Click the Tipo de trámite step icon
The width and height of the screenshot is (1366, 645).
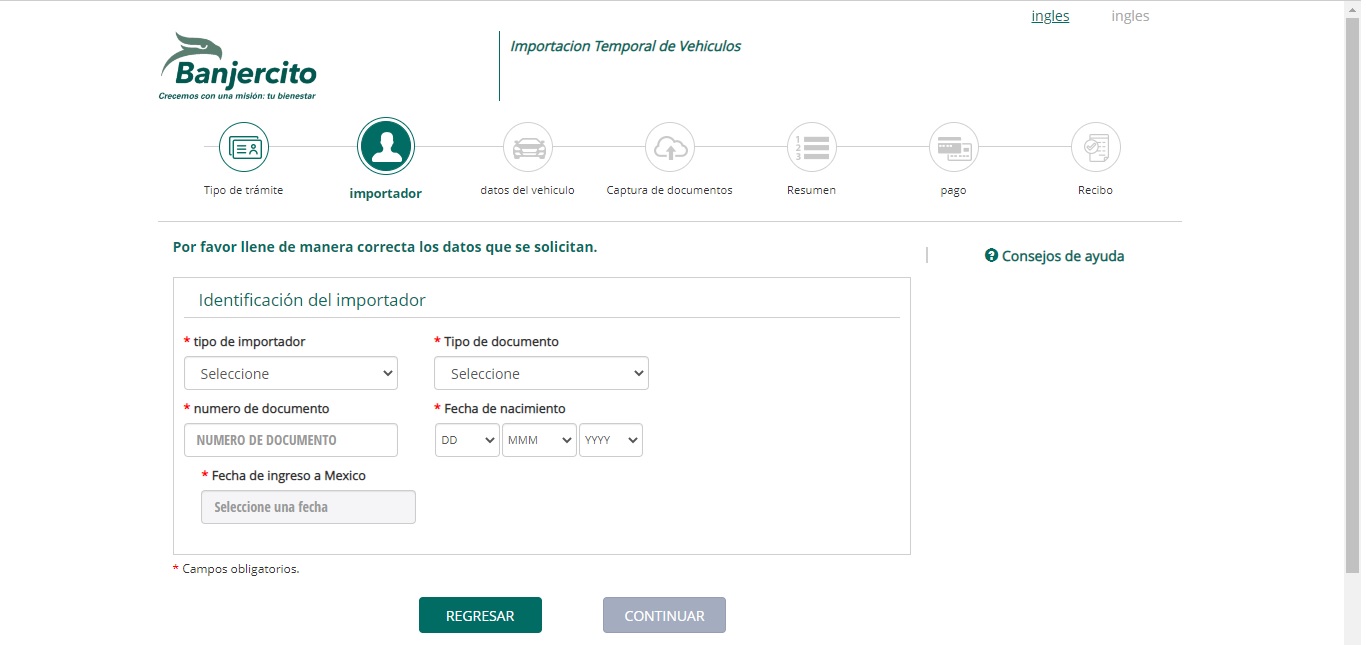point(243,146)
